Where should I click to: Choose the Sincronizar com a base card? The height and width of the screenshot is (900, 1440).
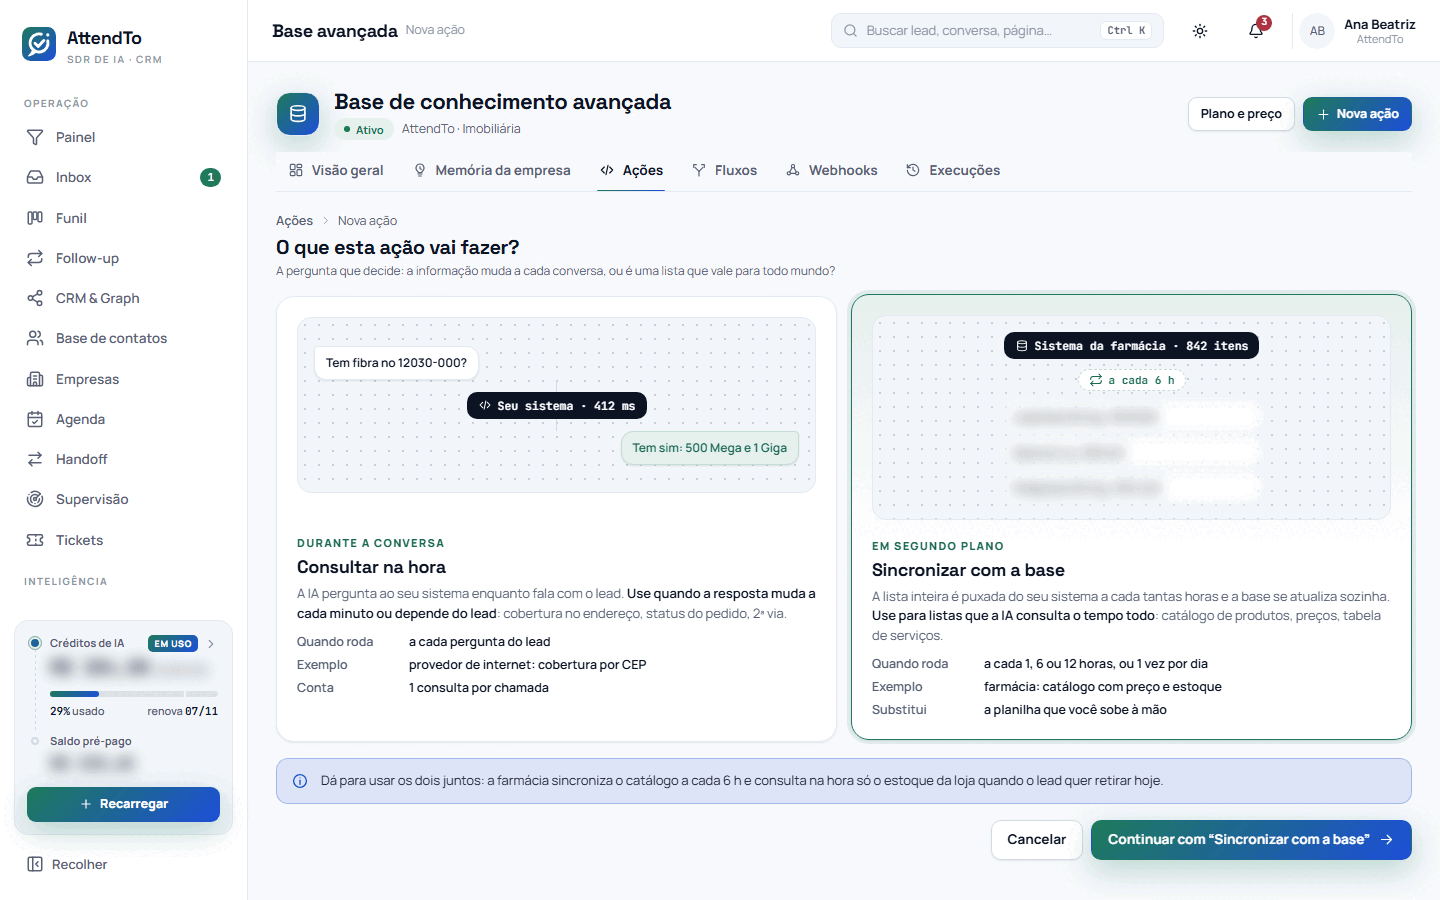[1131, 517]
